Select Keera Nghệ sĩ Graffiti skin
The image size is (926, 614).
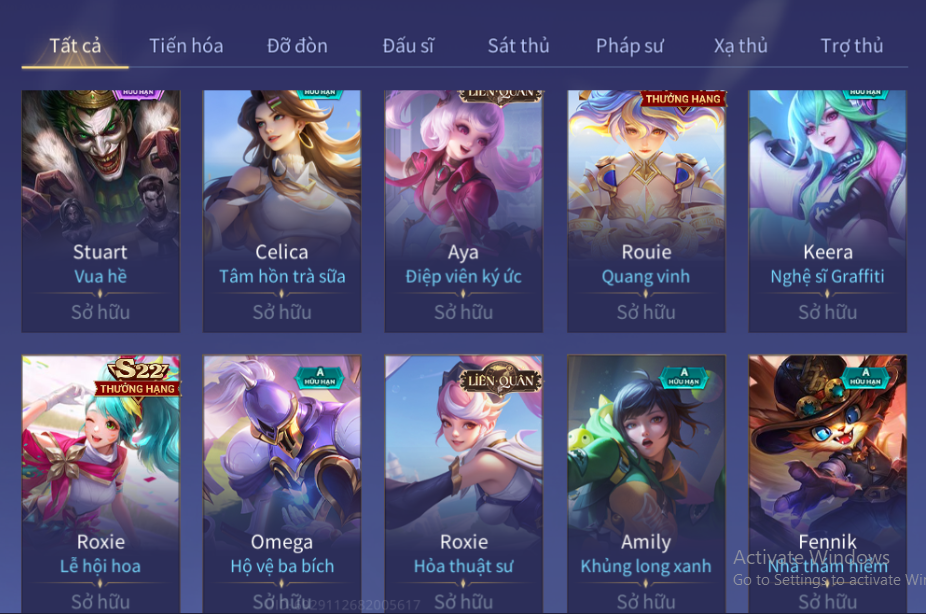coord(827,211)
